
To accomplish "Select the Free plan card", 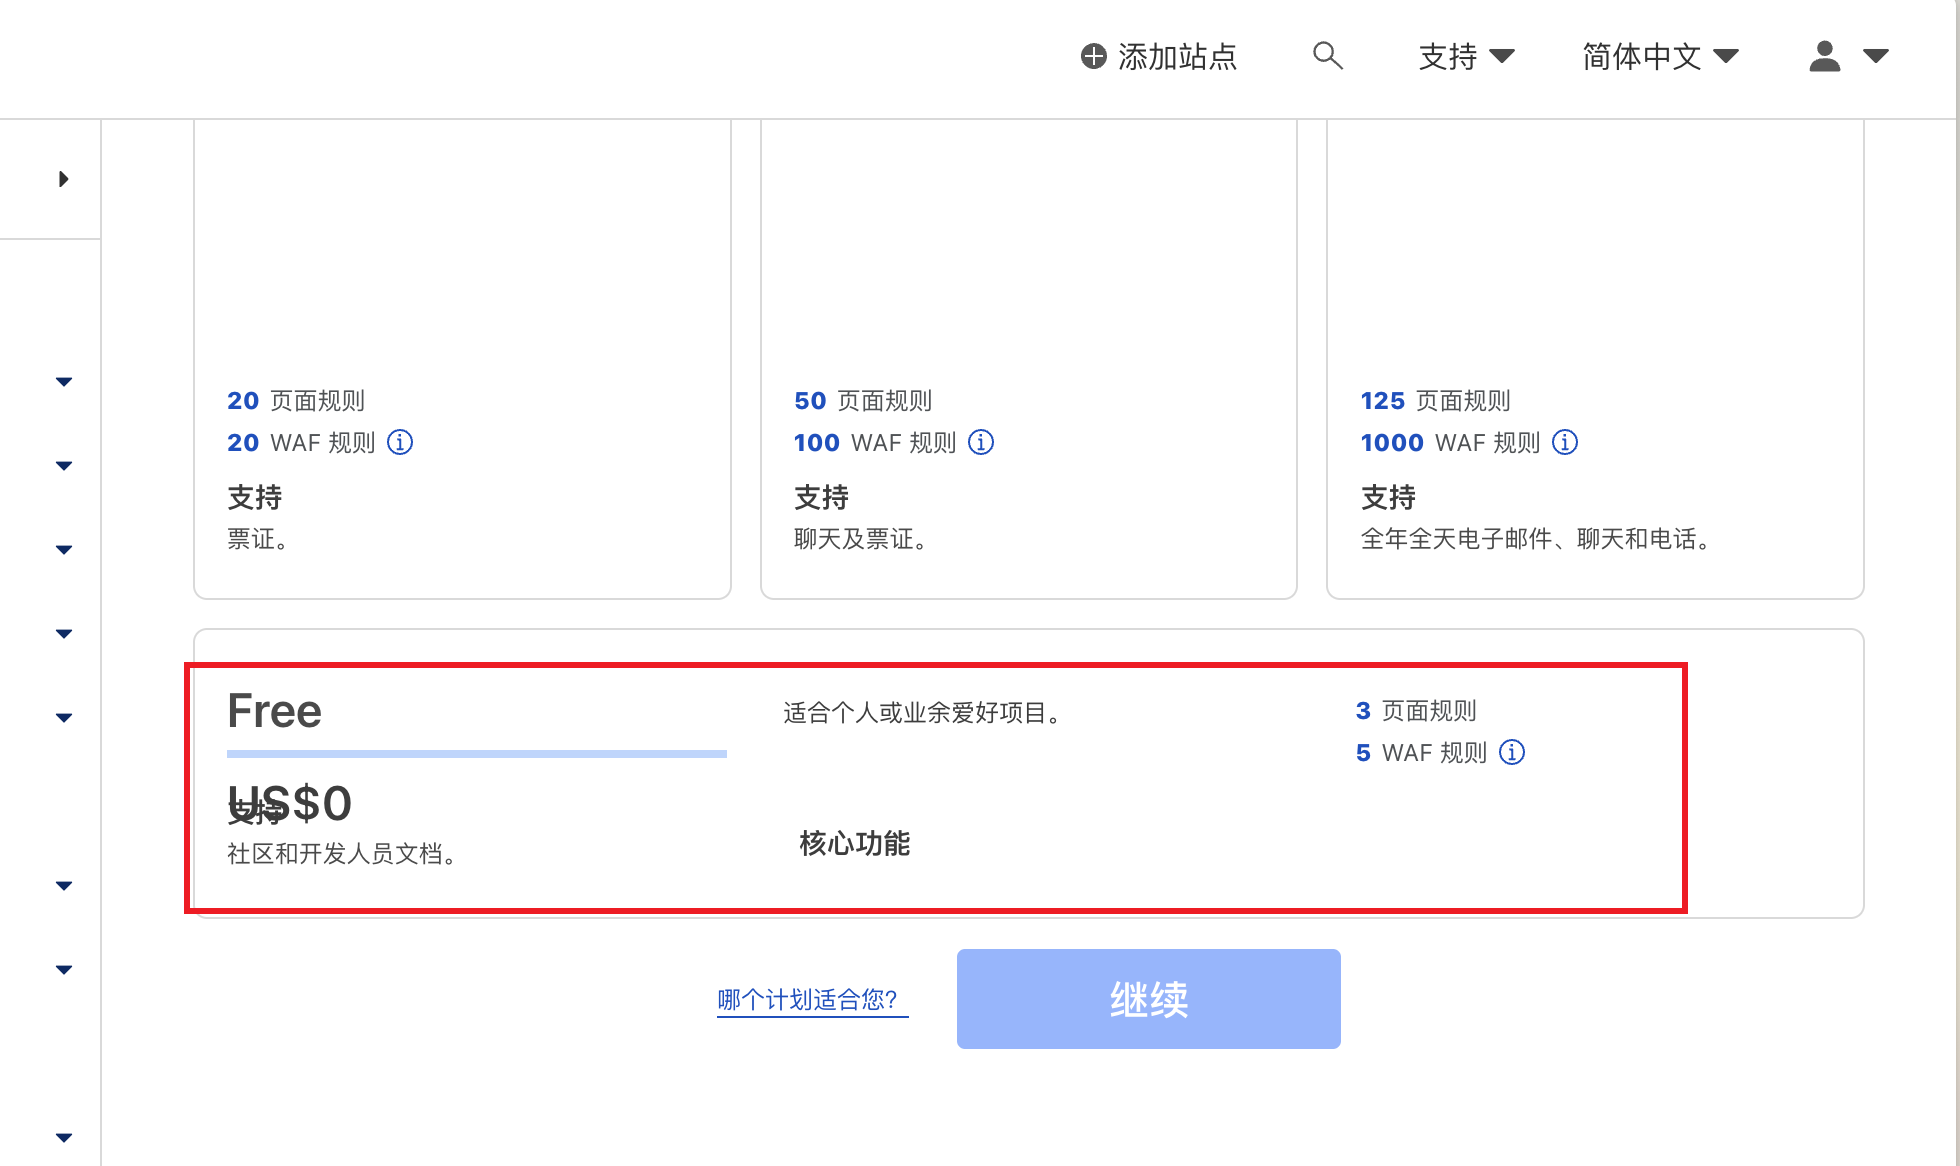I will coord(1028,773).
